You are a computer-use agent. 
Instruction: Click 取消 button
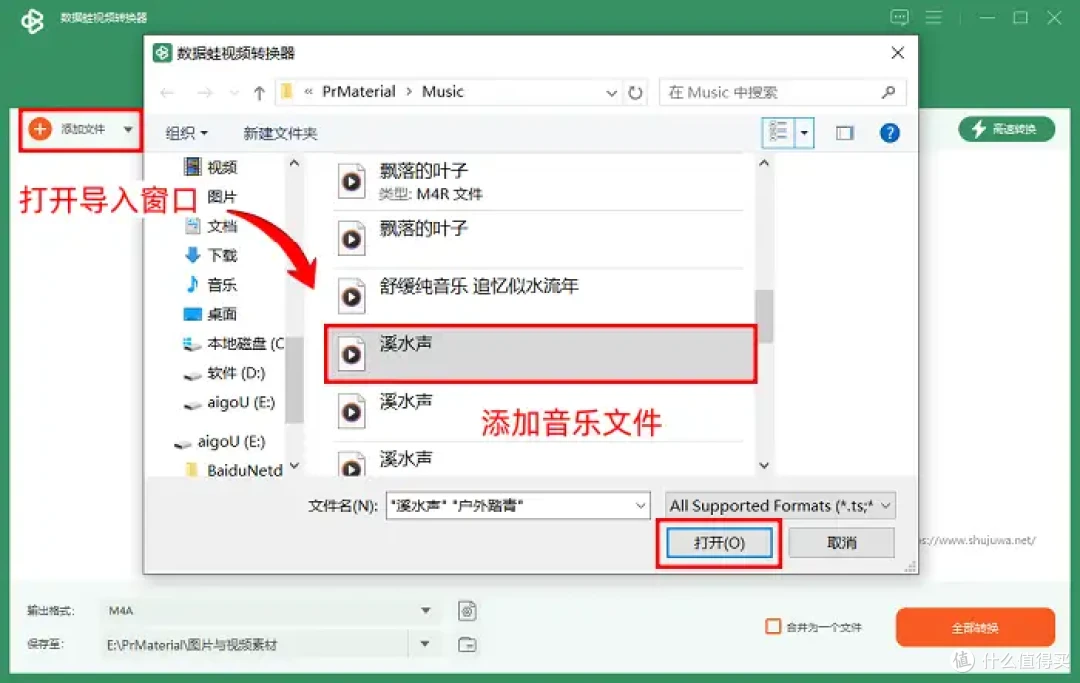[x=842, y=543]
